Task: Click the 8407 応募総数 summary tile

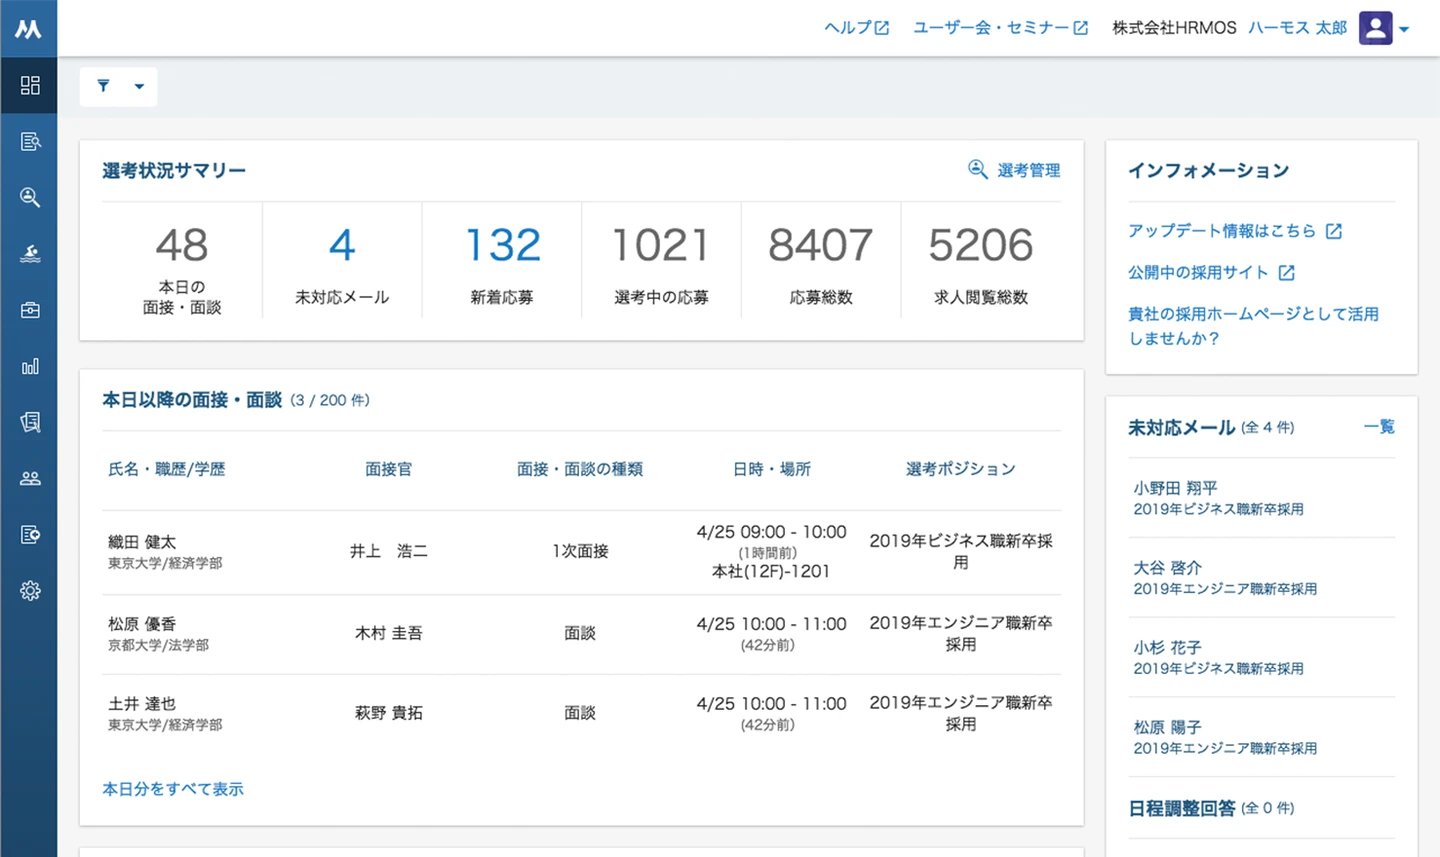Action: pos(821,261)
